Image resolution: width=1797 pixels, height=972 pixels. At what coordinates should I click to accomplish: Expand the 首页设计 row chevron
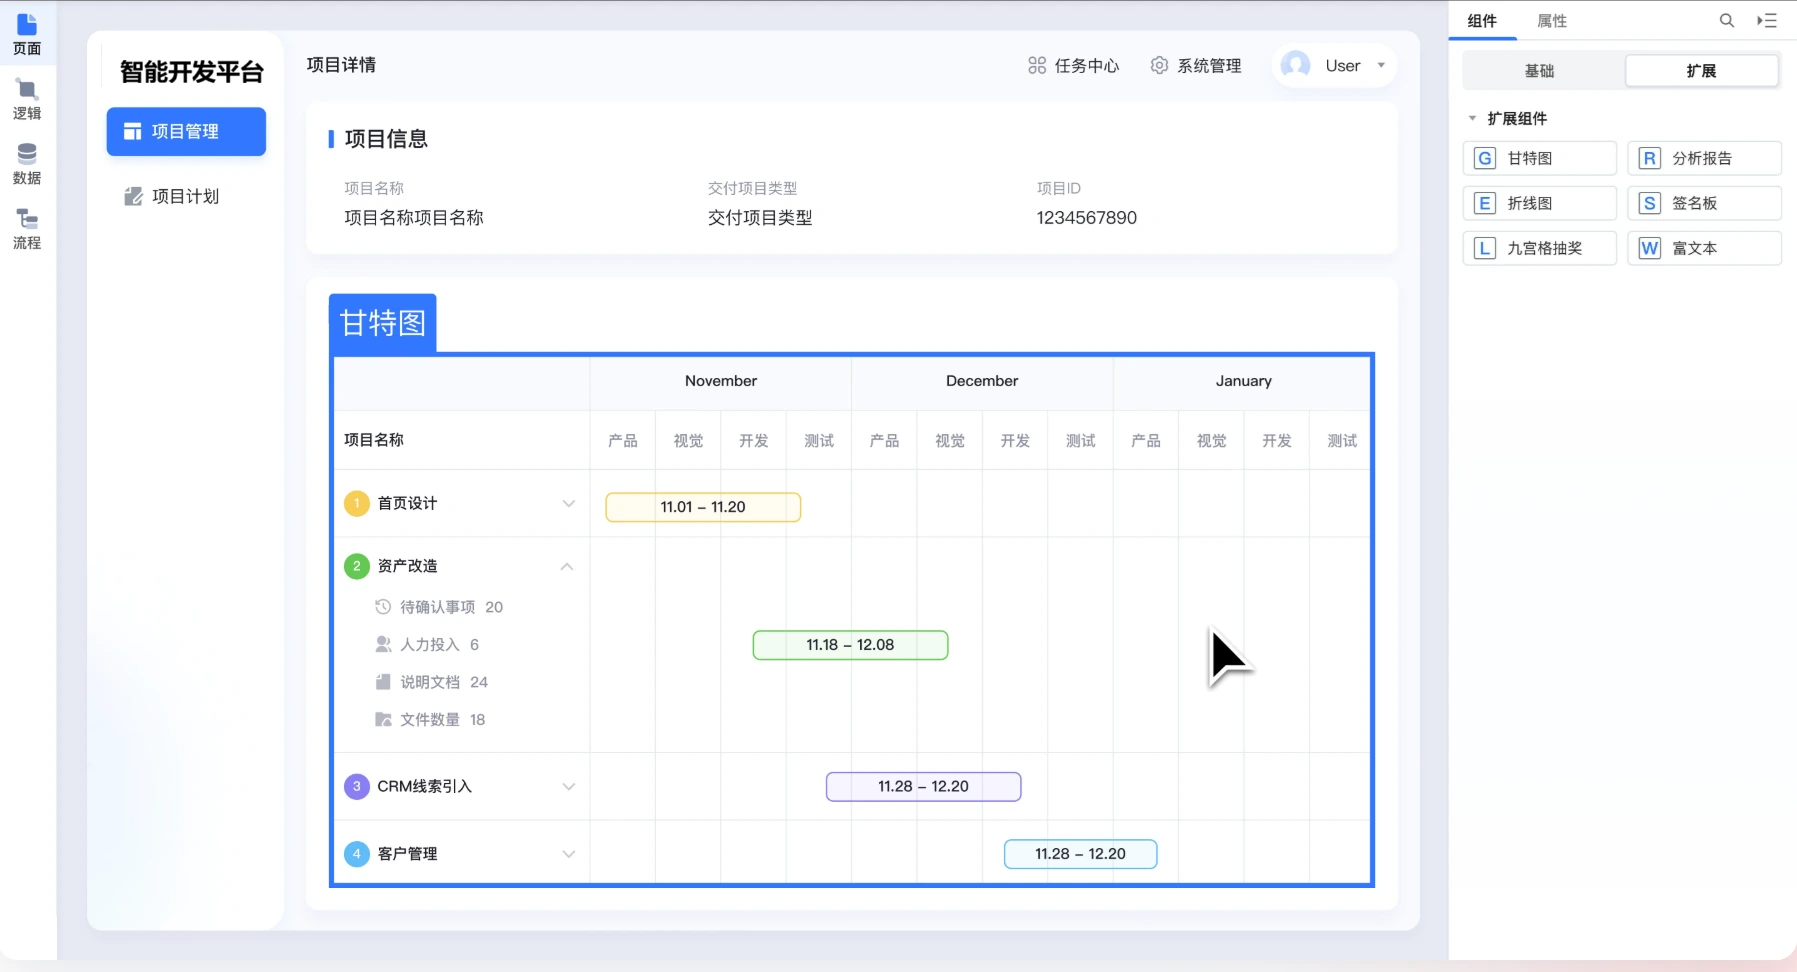[x=568, y=504]
